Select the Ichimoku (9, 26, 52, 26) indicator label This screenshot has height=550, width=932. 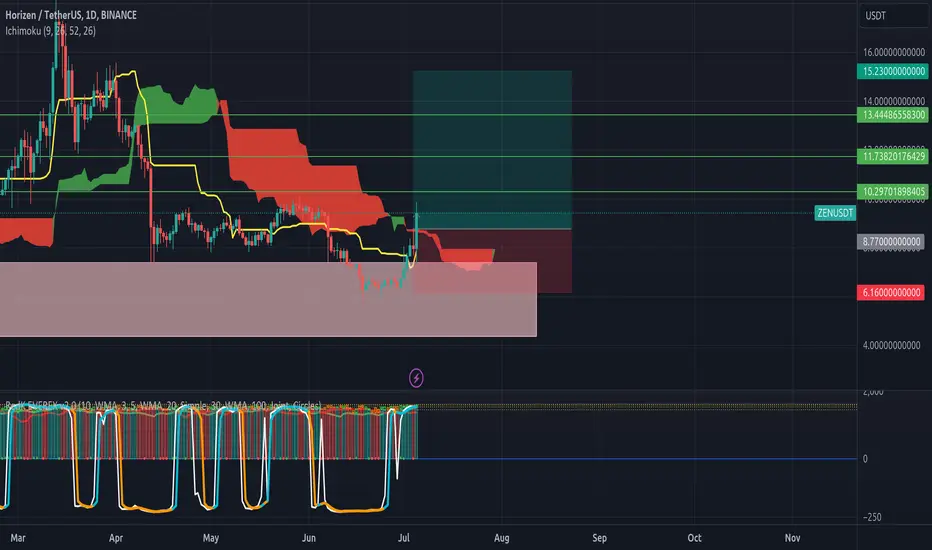coord(51,31)
